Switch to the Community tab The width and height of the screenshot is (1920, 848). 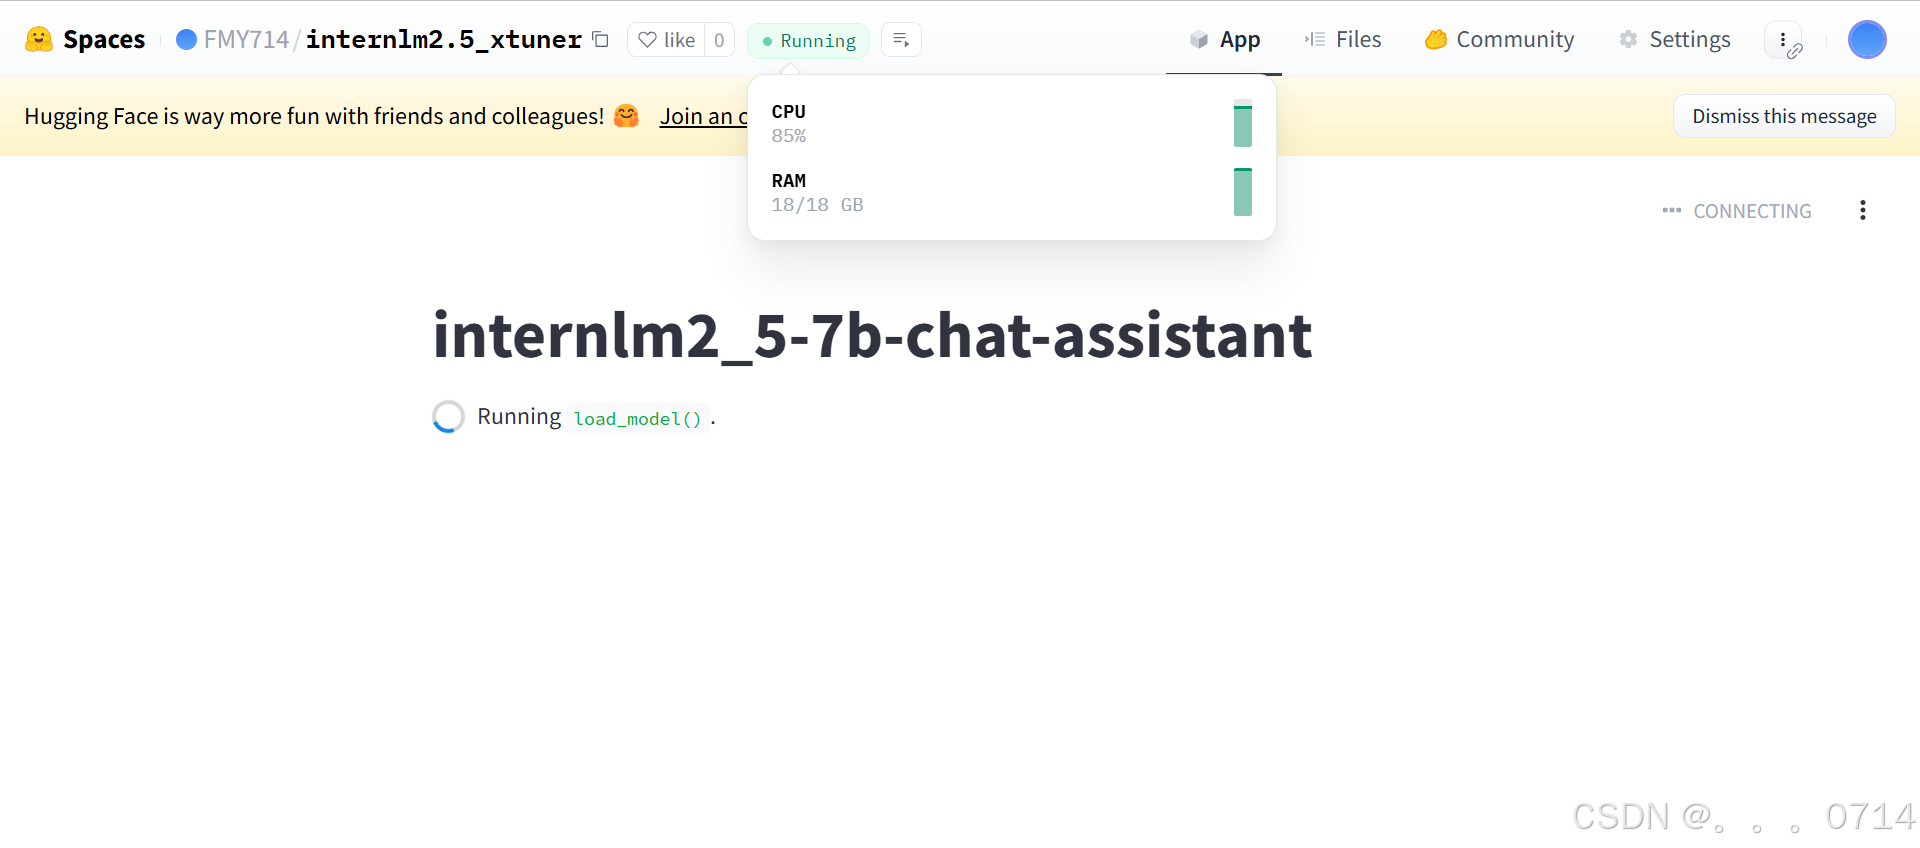pos(1499,40)
